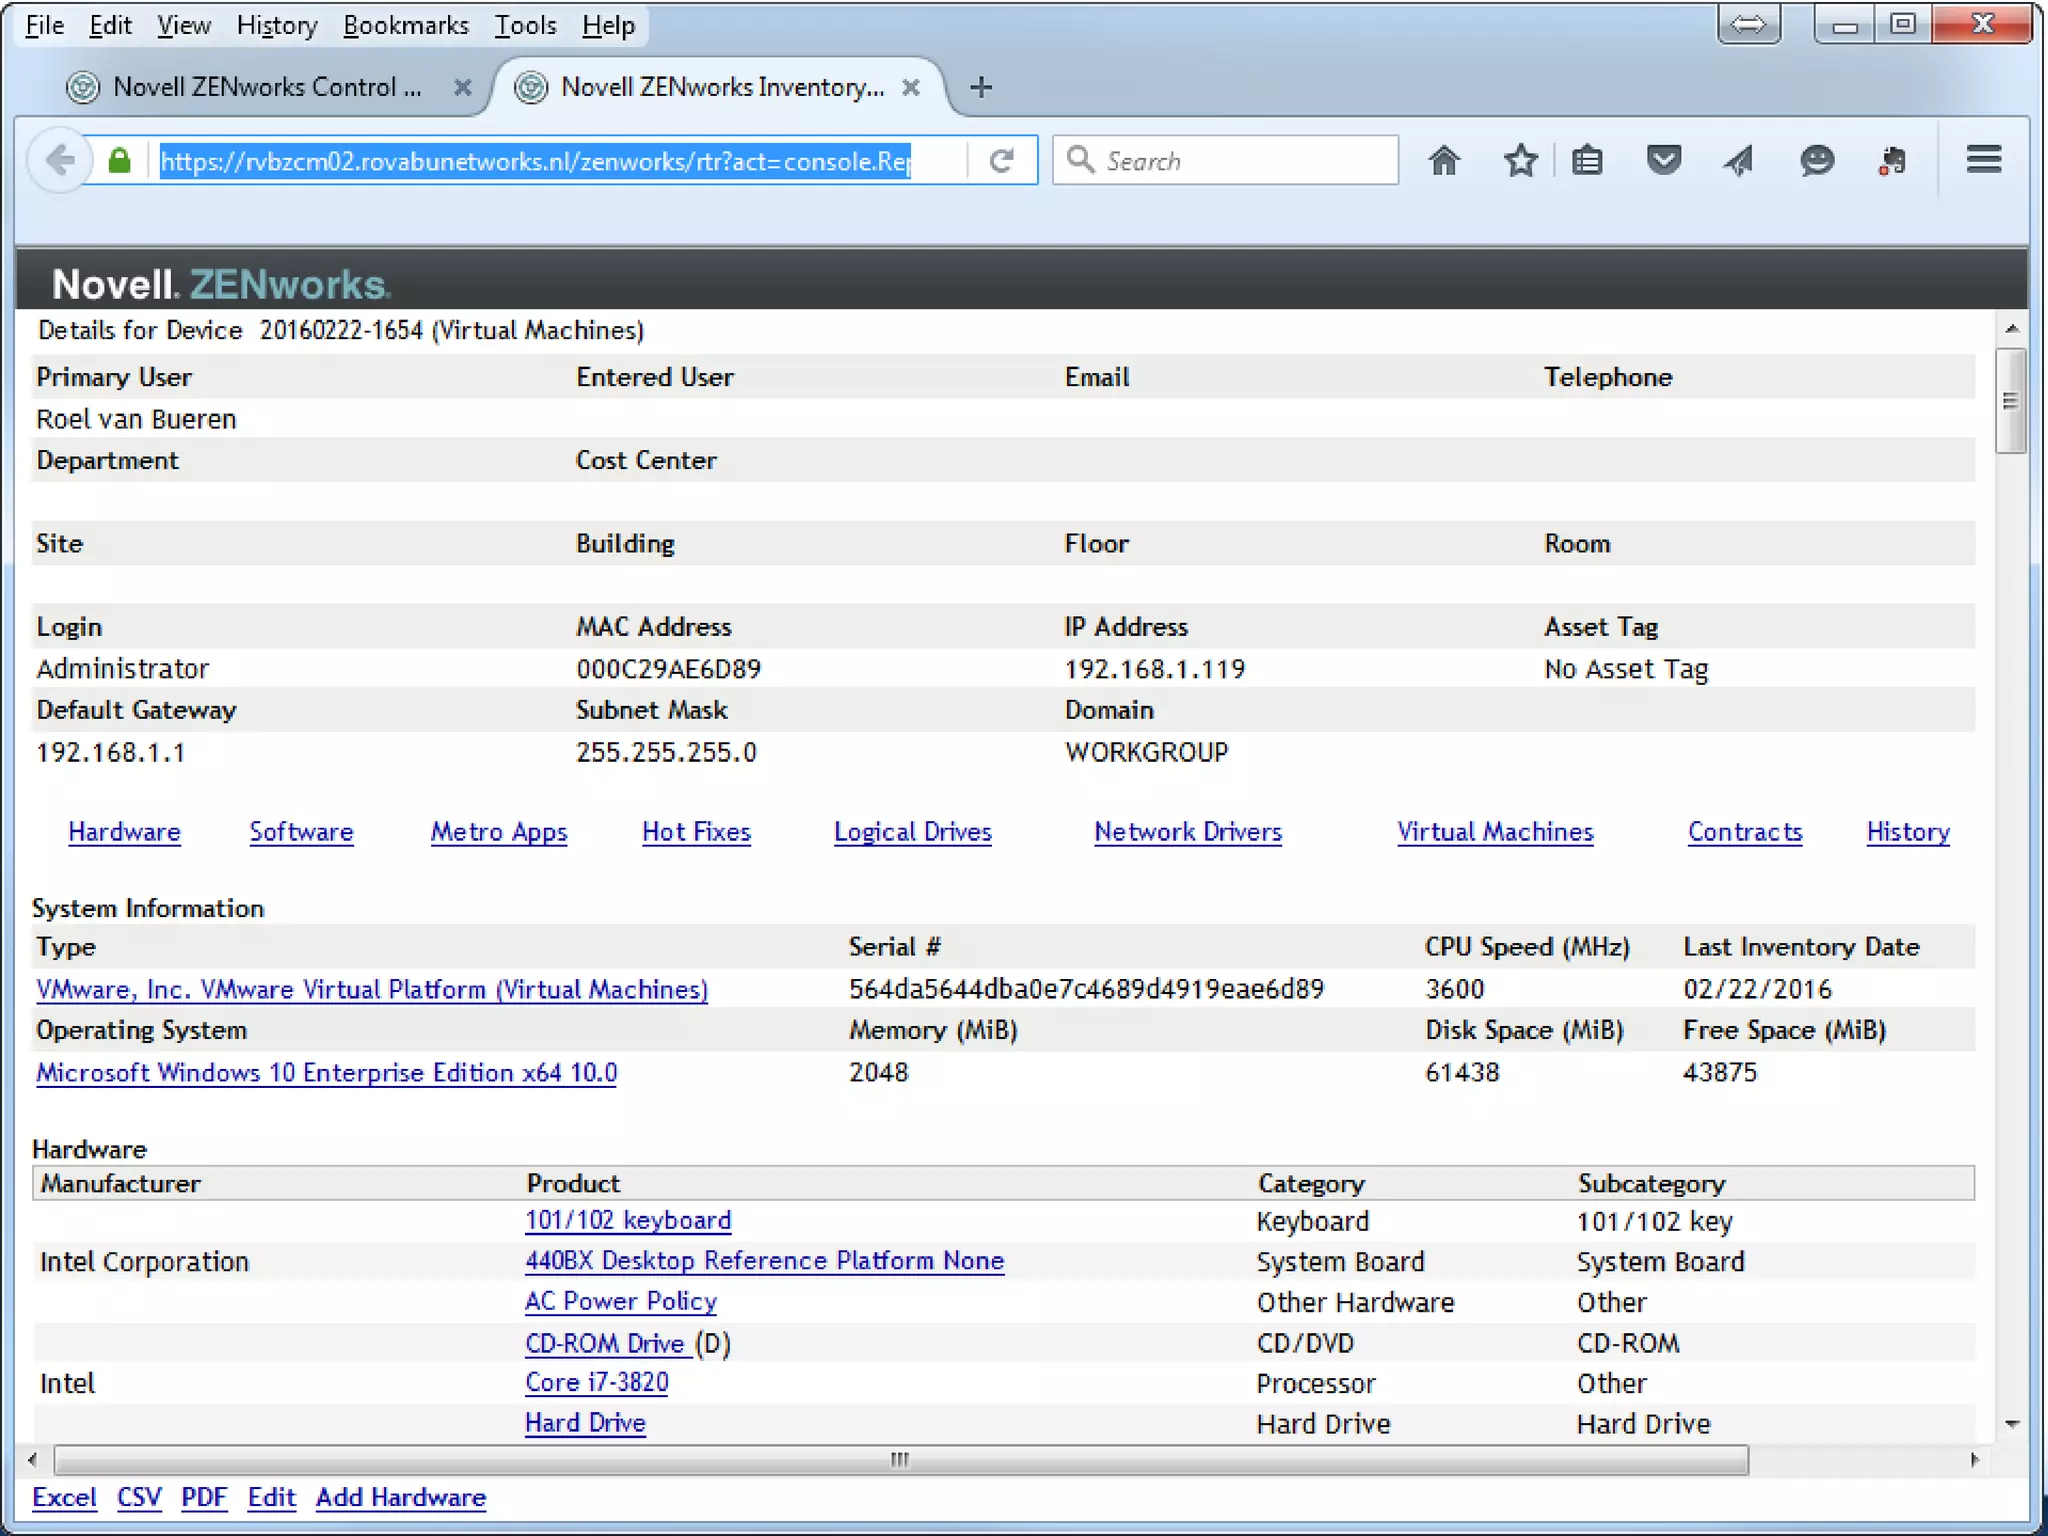The width and height of the screenshot is (2048, 1536).
Task: Open the Logical Drives link
Action: click(913, 832)
